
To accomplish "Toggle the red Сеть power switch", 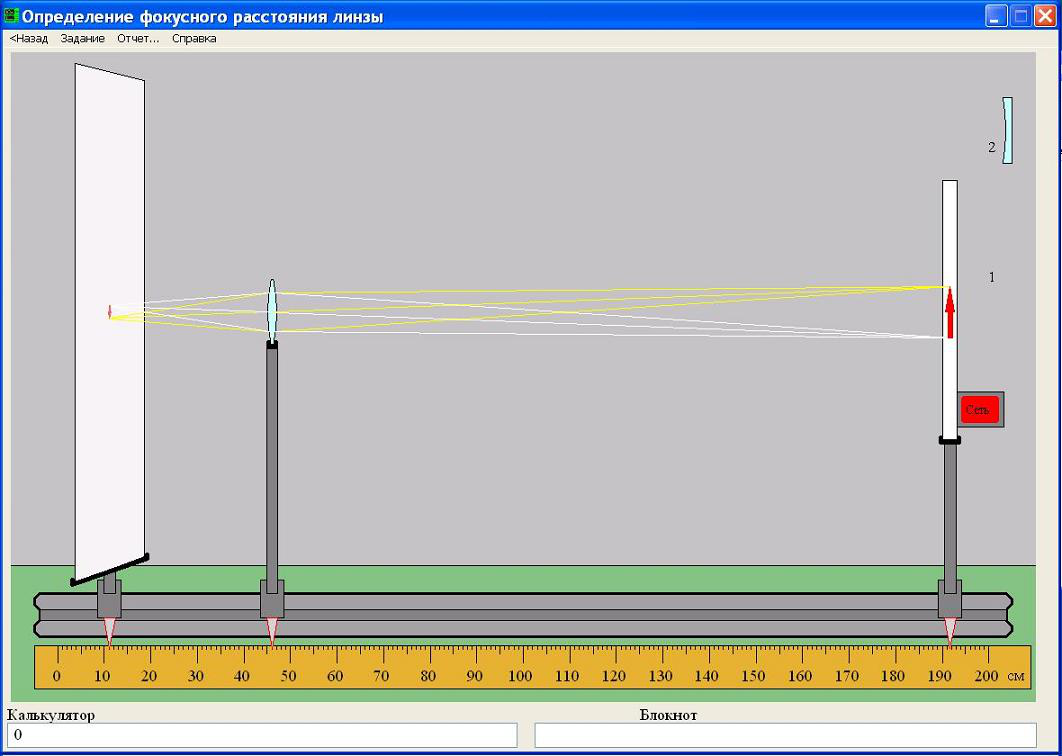I will 979,409.
